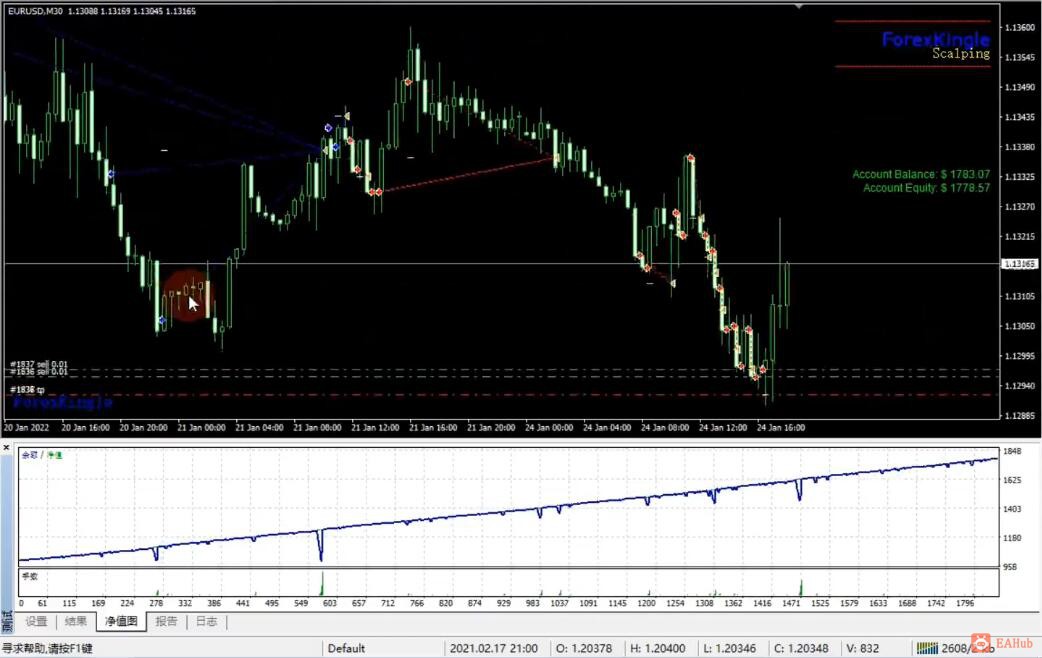
Task: Click the 手数 label in lots panel
Action: click(30, 576)
